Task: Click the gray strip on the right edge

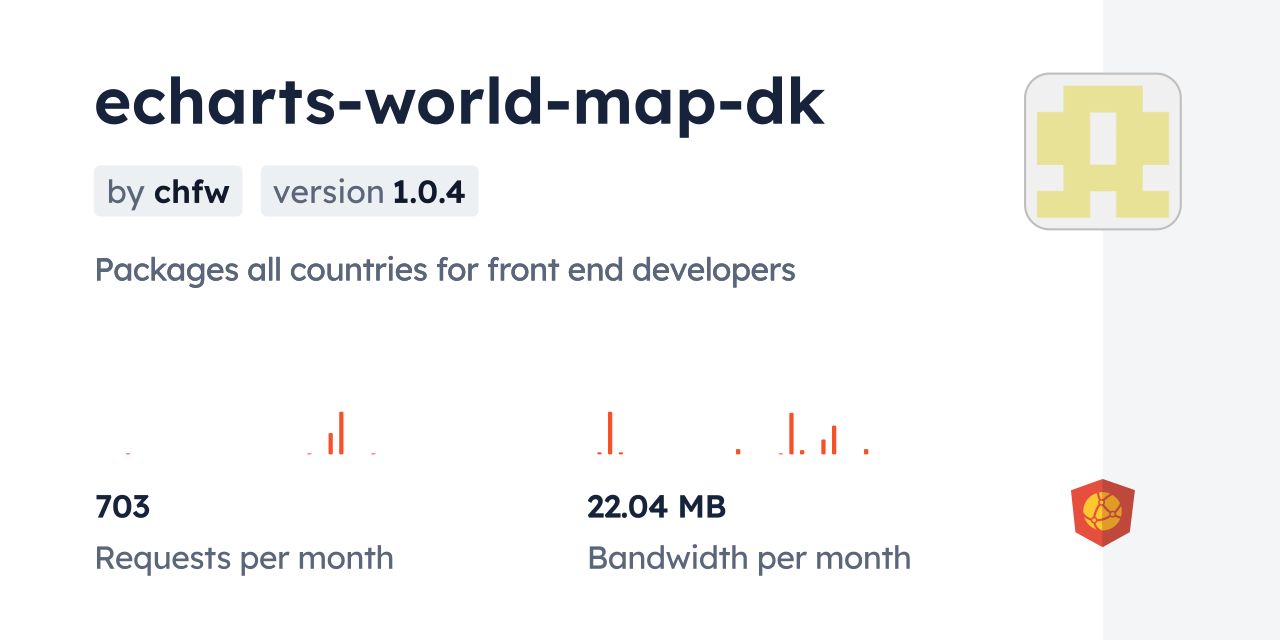Action: 1191,320
